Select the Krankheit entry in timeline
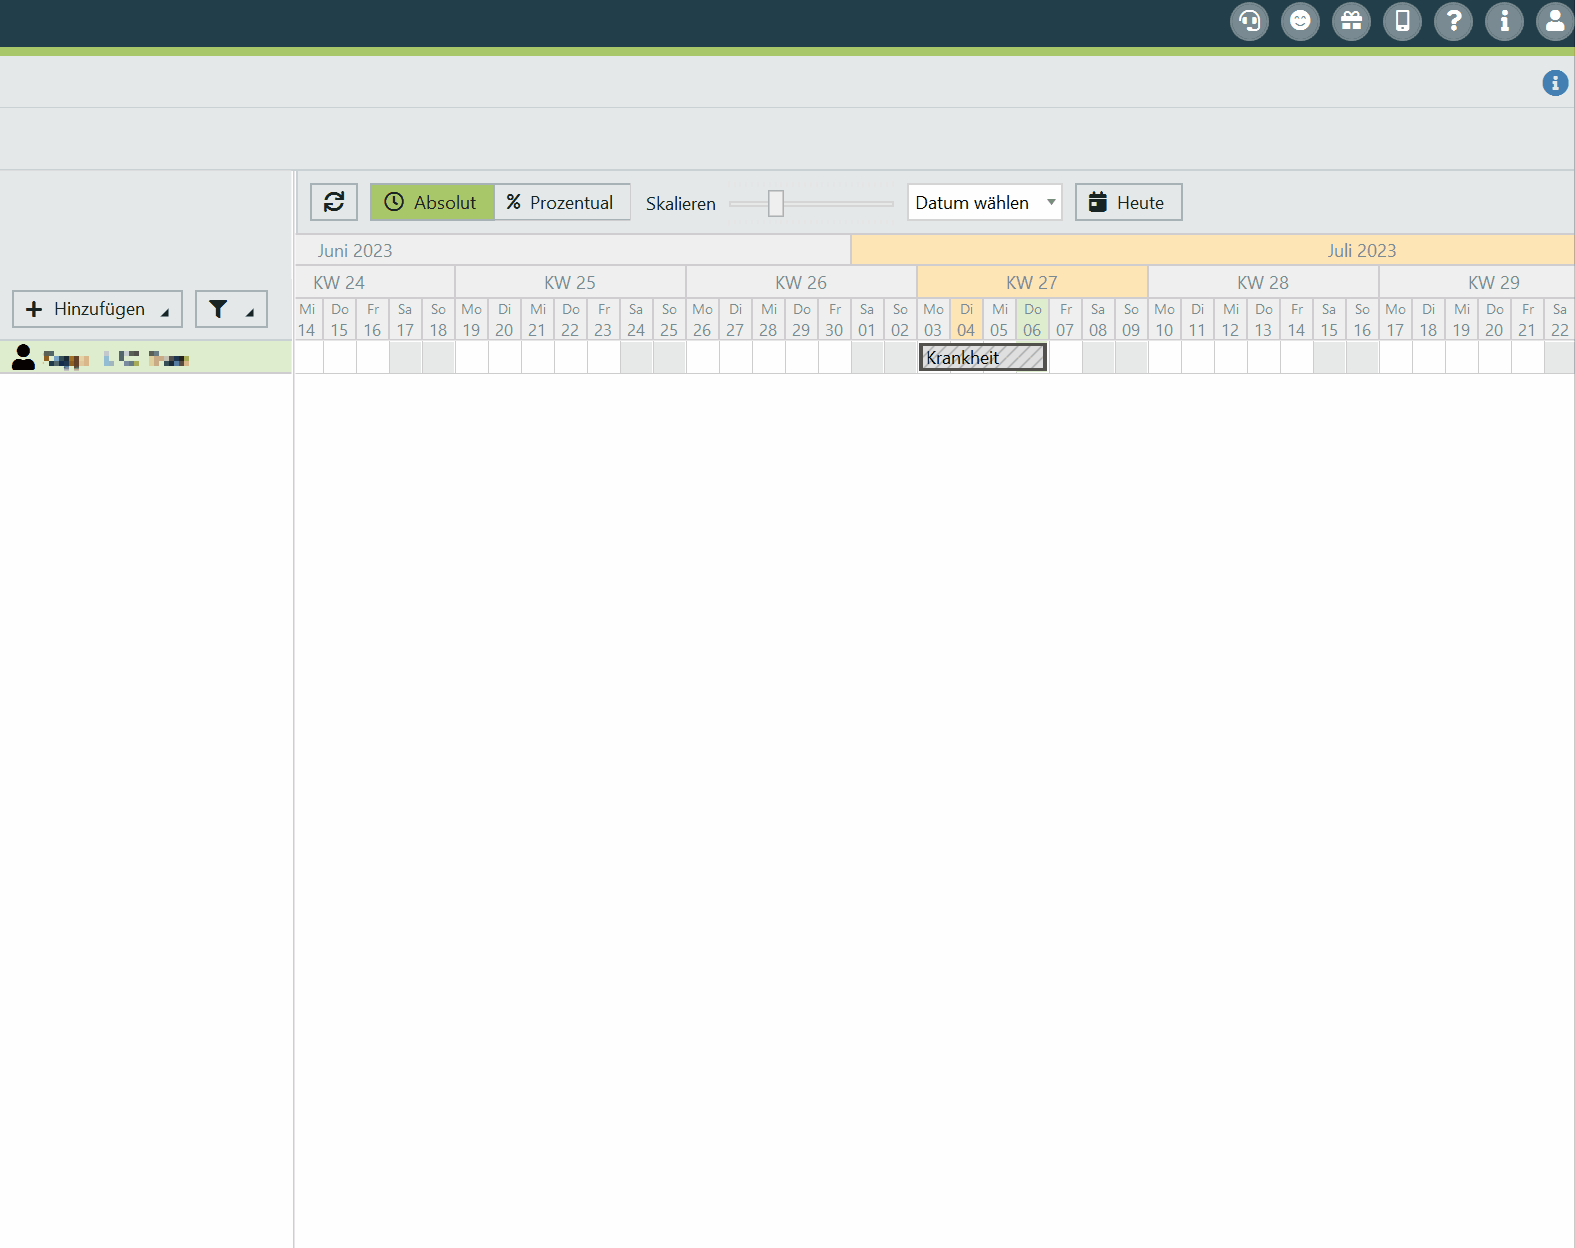The width and height of the screenshot is (1575, 1248). tap(982, 357)
